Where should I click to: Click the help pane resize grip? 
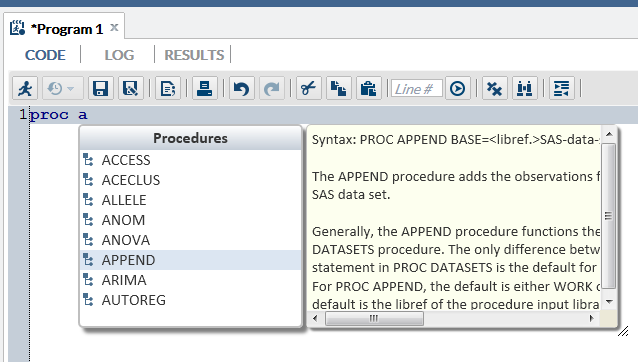coord(623,331)
